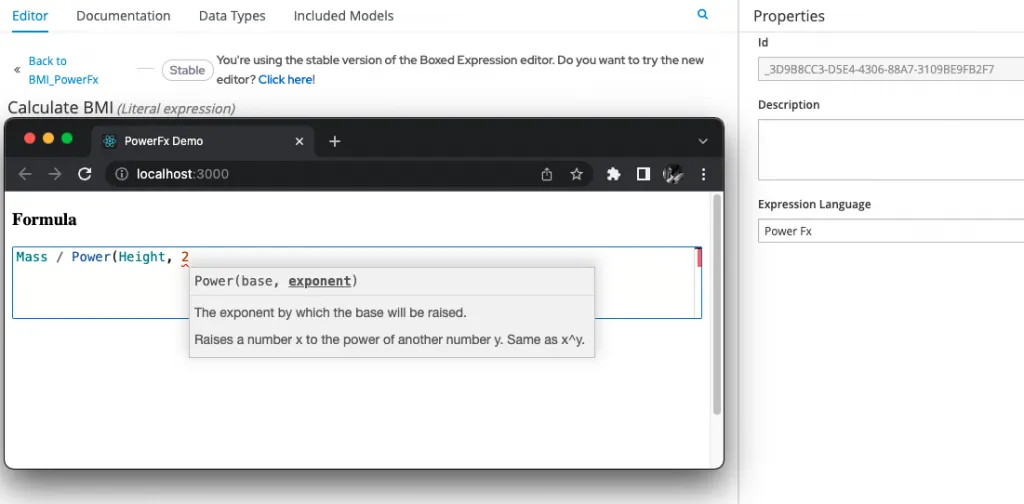Click the search magnifier icon

(703, 14)
